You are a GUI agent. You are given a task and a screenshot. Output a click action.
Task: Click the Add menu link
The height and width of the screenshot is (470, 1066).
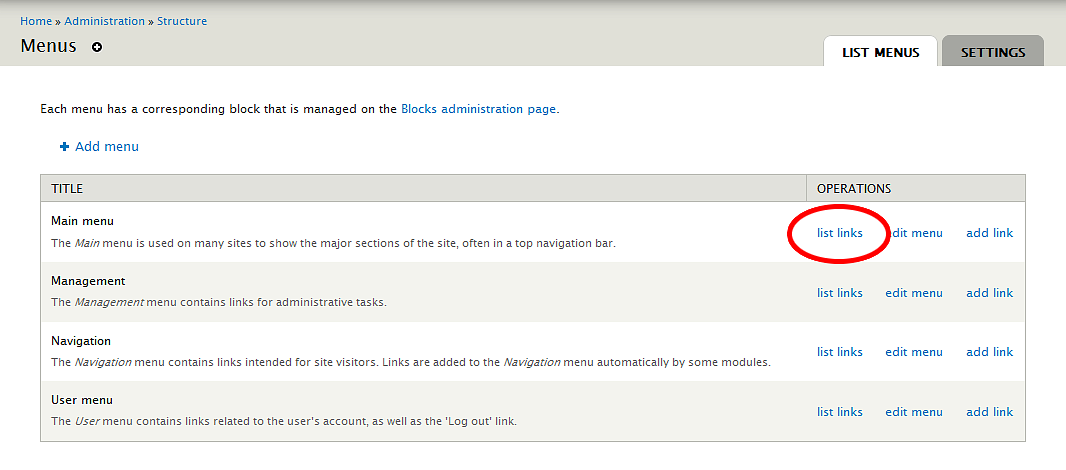click(107, 146)
